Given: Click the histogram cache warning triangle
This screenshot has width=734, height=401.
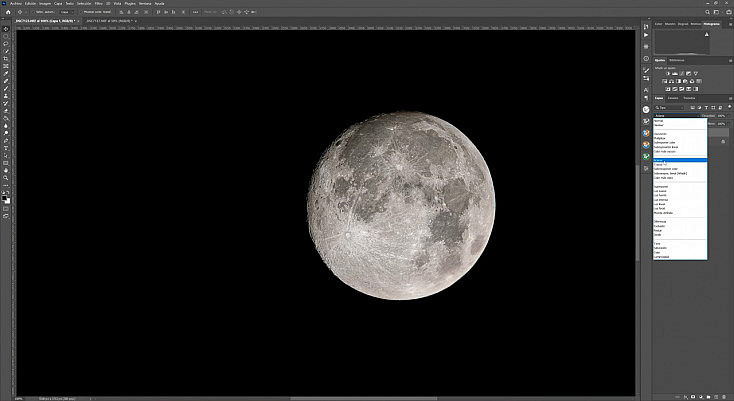Looking at the screenshot, I should click(x=707, y=34).
